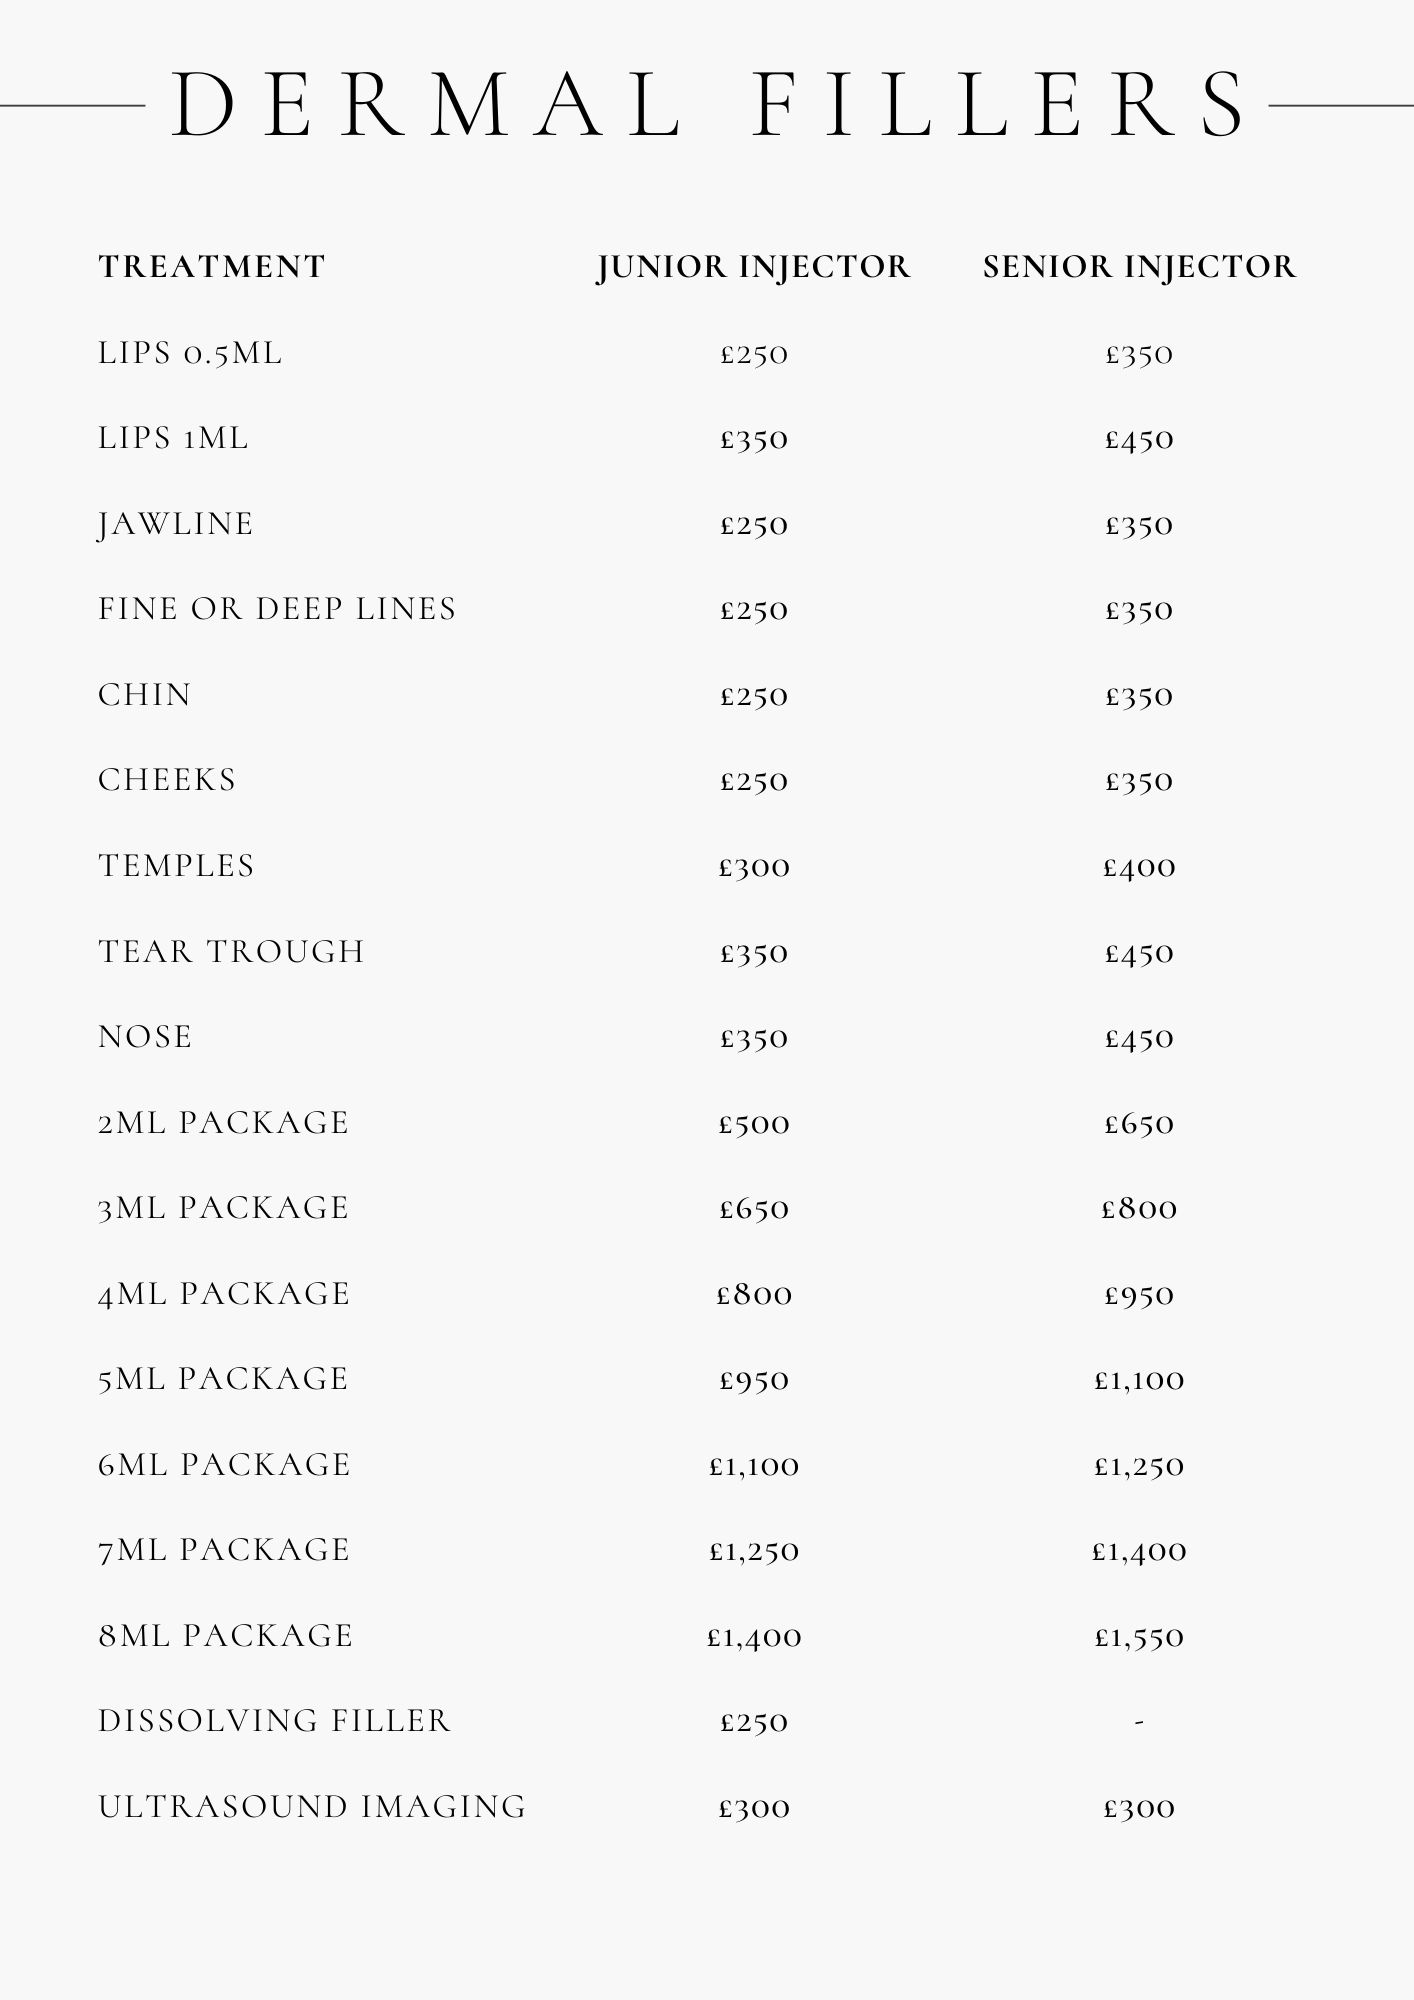The width and height of the screenshot is (1414, 2000).
Task: Select the Tear Trough treatment label
Action: [231, 952]
